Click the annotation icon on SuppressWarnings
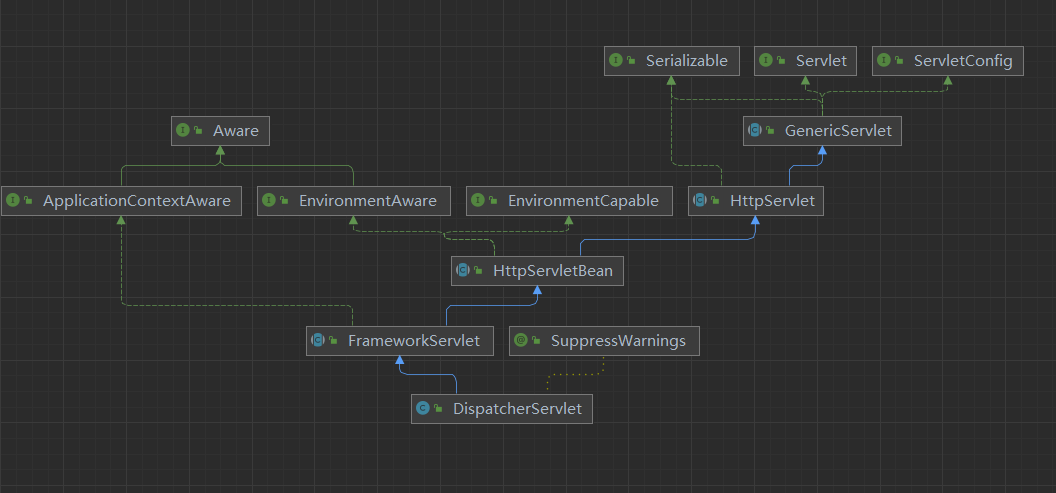Viewport: 1056px width, 493px height. pos(520,341)
